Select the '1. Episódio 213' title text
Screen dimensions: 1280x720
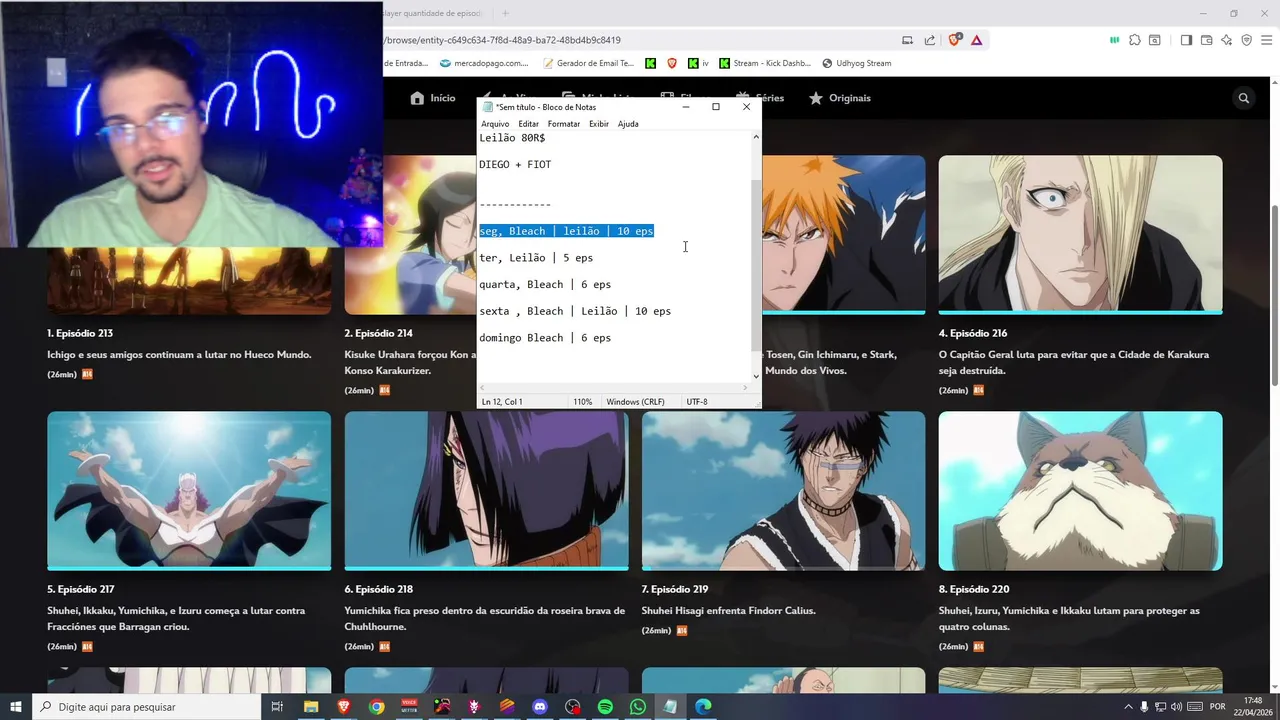(81, 333)
